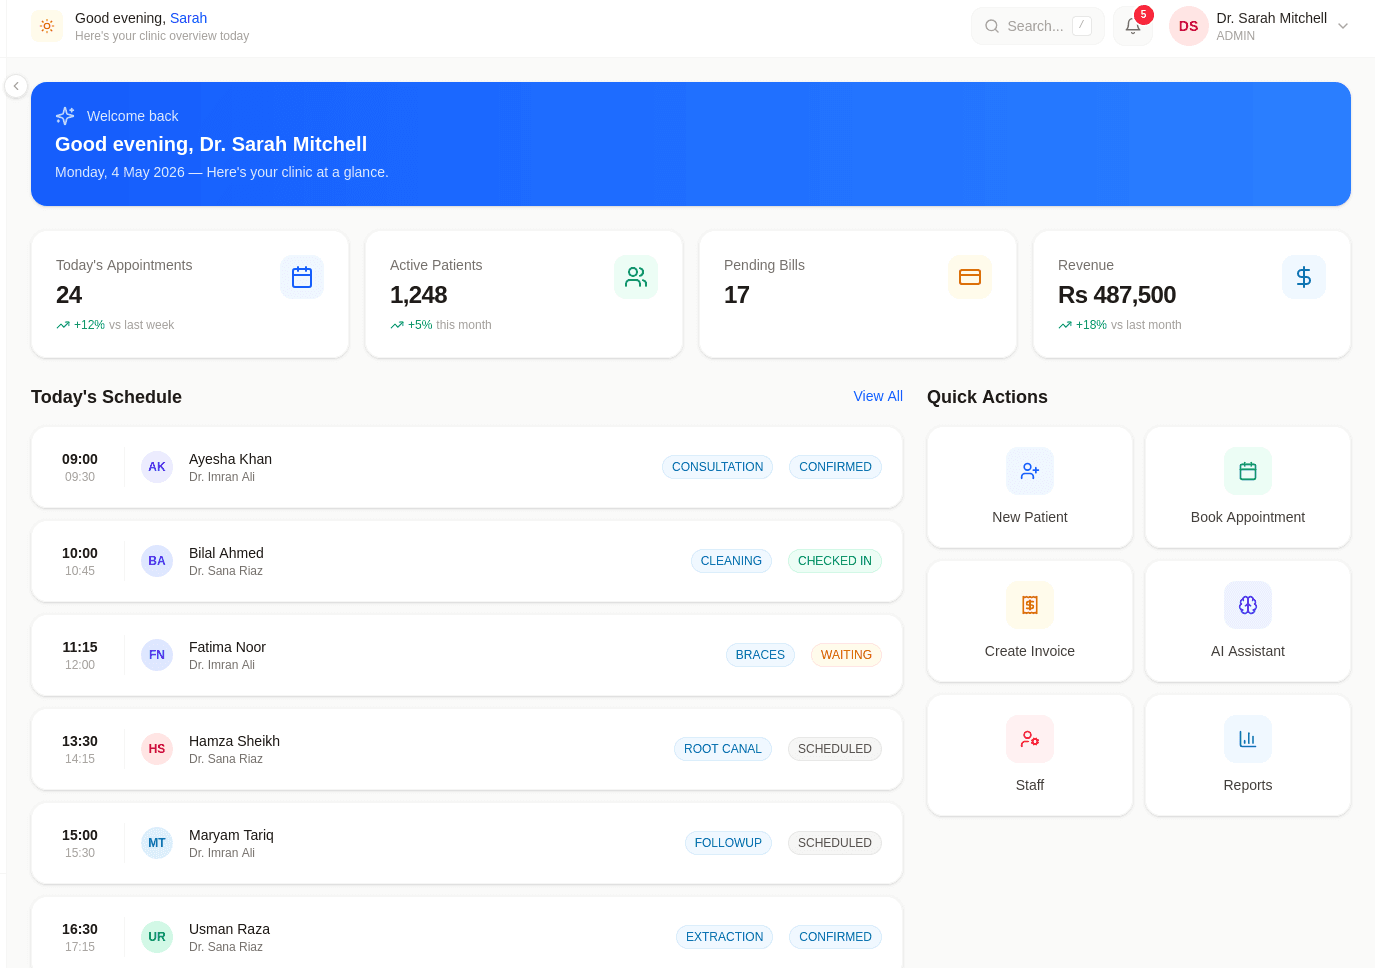
Task: Click the sun greeting icon in header
Action: [x=47, y=26]
